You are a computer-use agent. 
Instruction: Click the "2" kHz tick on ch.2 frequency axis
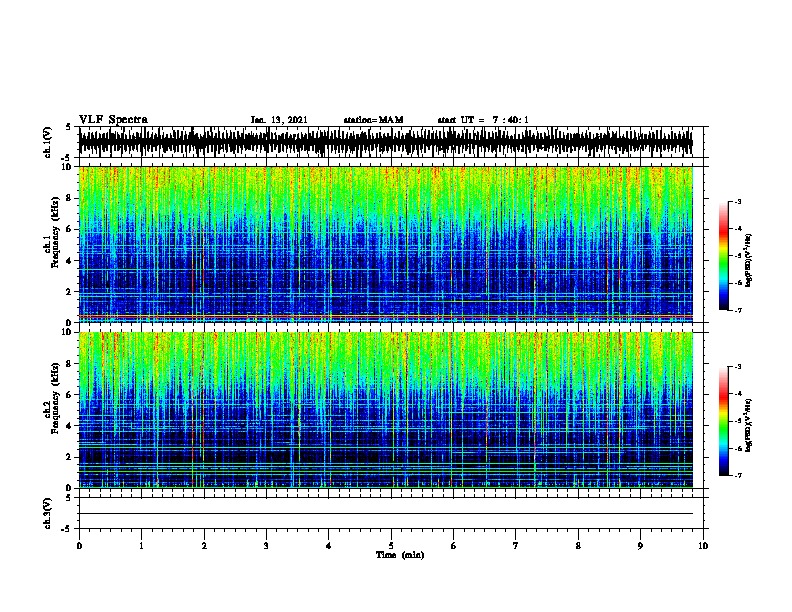pyautogui.click(x=69, y=457)
